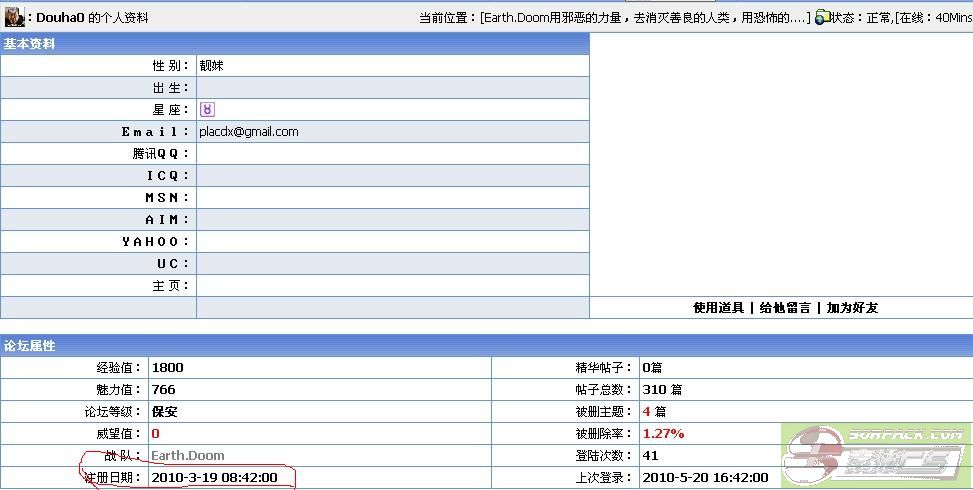973x490 pixels.
Task: Click the 经验值 value 1800
Action: click(168, 368)
